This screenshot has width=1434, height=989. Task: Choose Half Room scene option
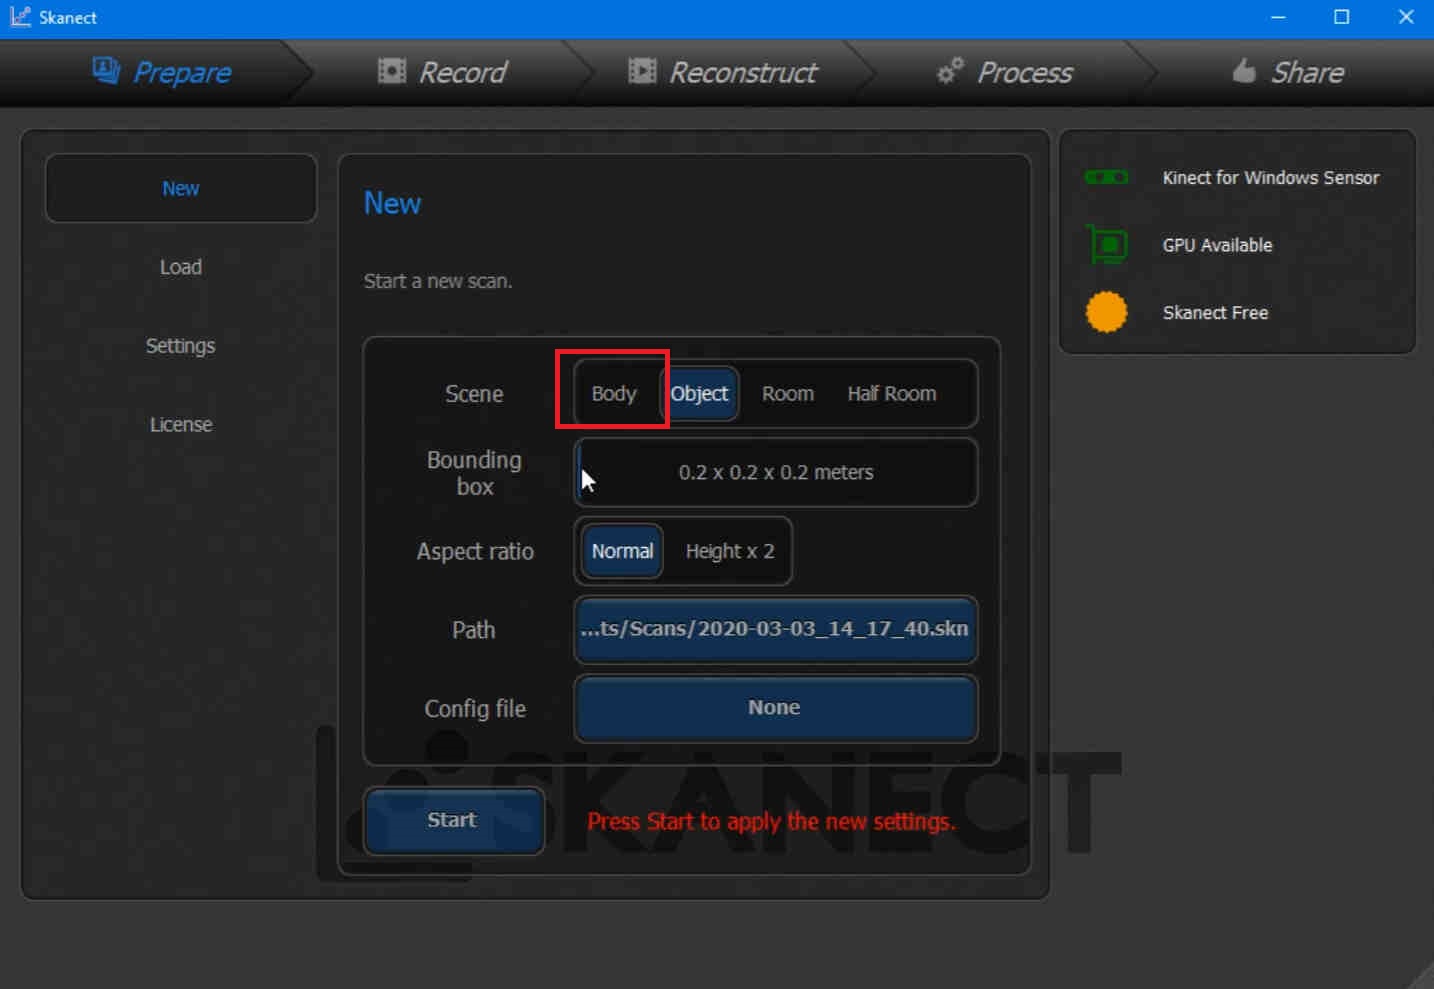point(892,394)
